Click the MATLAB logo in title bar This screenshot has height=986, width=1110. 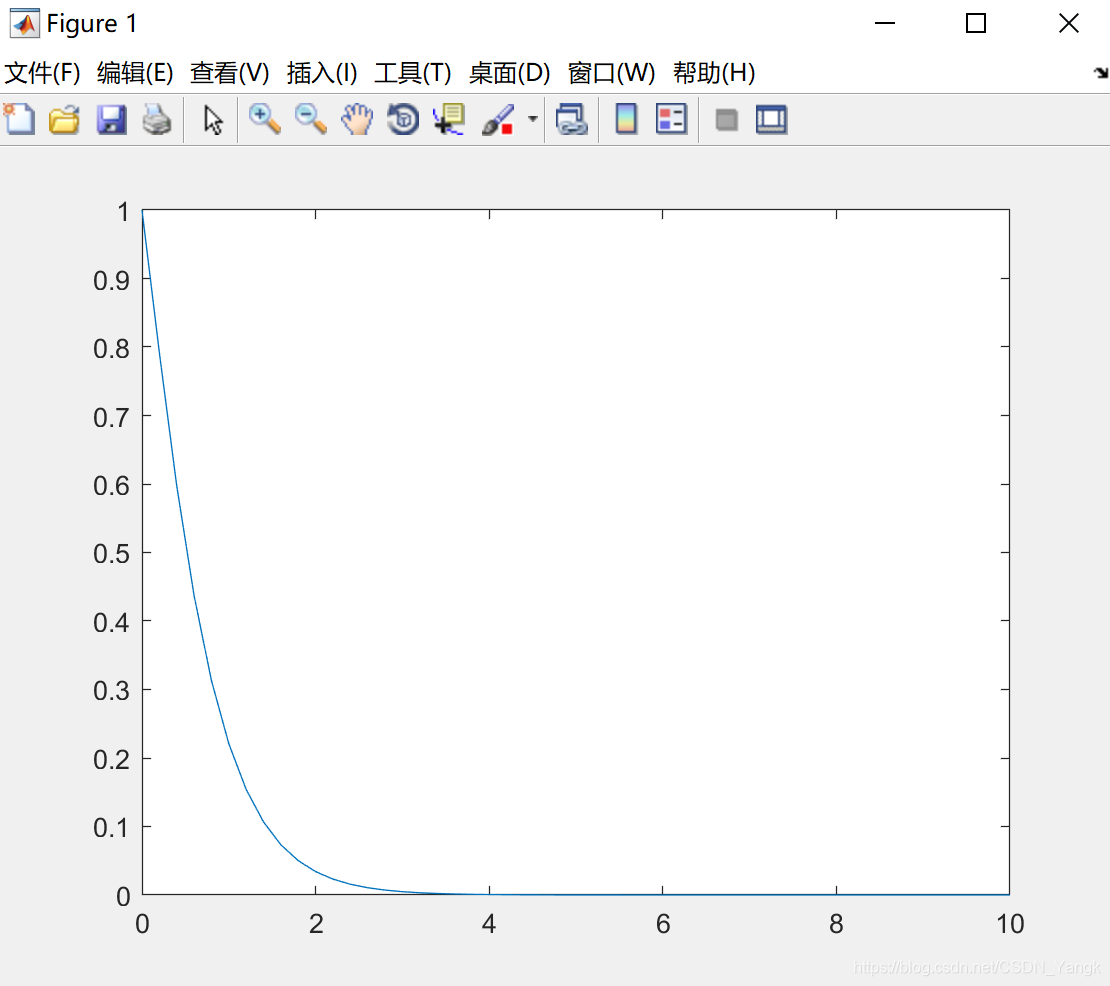coord(24,23)
